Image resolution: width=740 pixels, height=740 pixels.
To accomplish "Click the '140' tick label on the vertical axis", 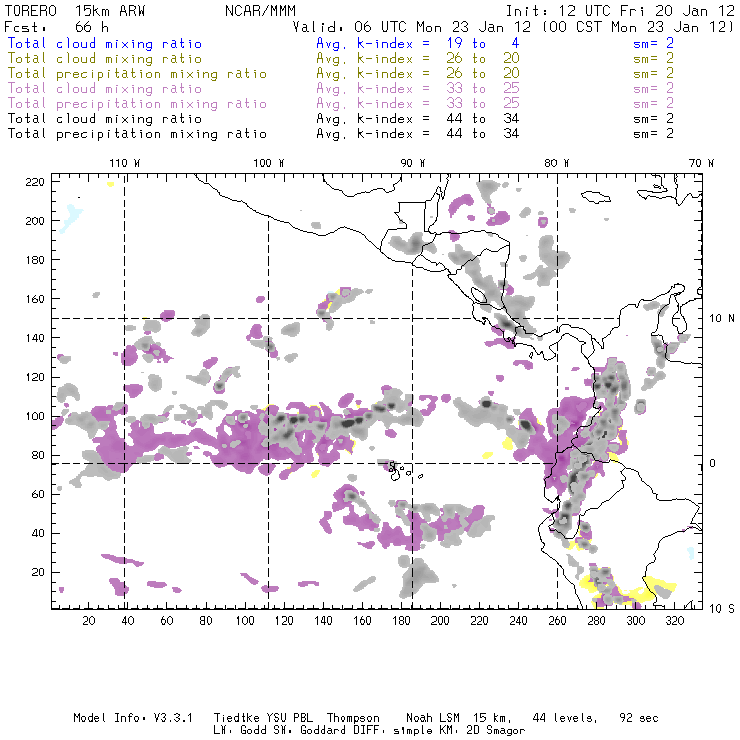I will [x=35, y=338].
